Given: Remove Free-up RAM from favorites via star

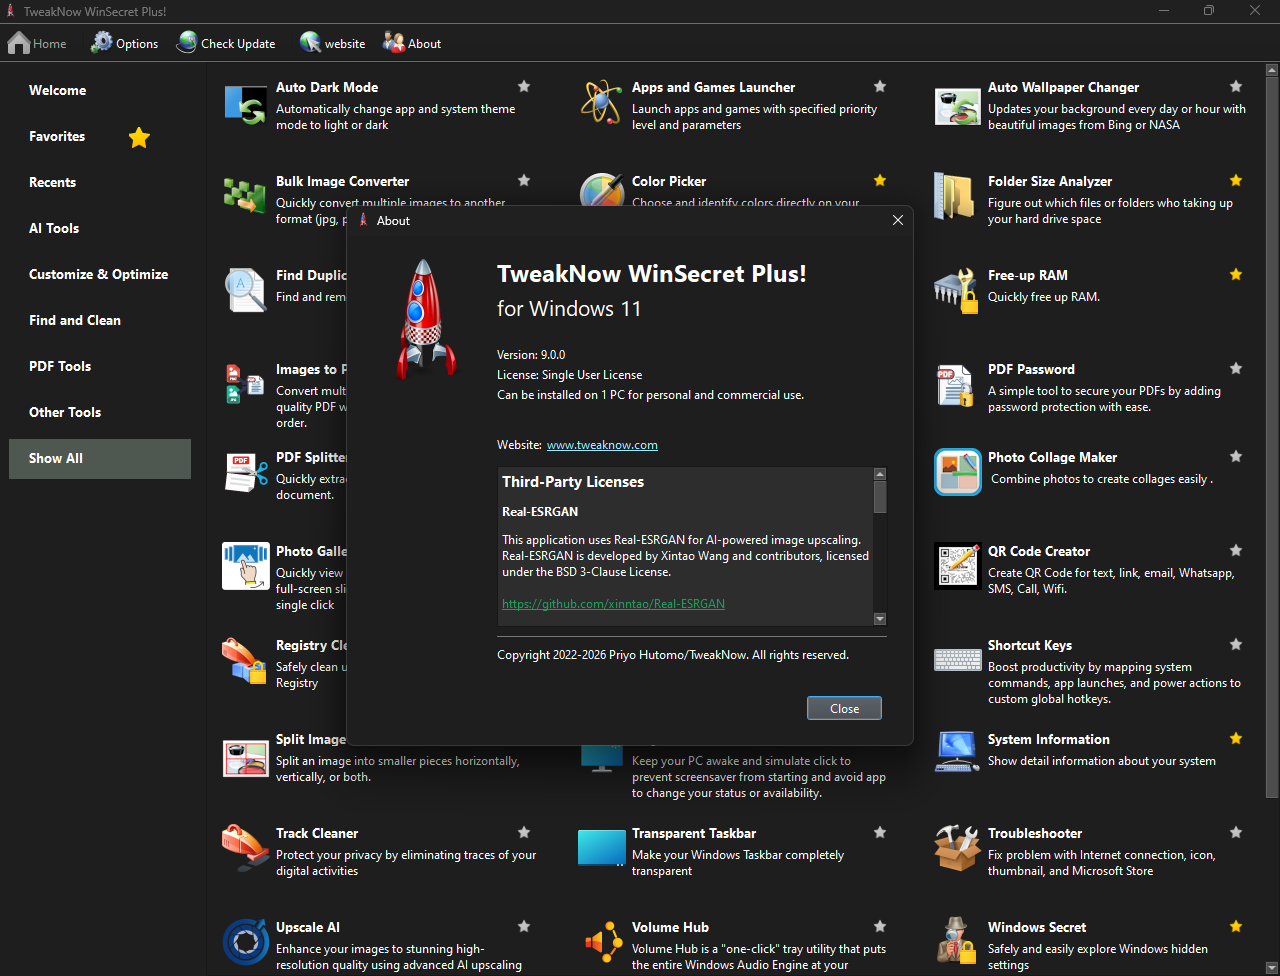Looking at the screenshot, I should point(1236,274).
